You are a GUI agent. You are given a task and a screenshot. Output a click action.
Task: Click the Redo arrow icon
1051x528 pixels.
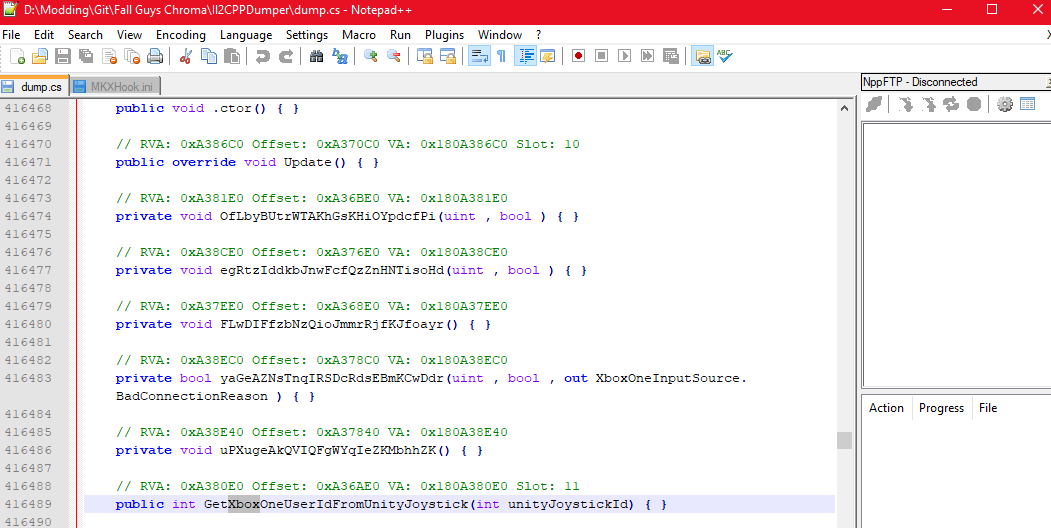click(x=286, y=57)
